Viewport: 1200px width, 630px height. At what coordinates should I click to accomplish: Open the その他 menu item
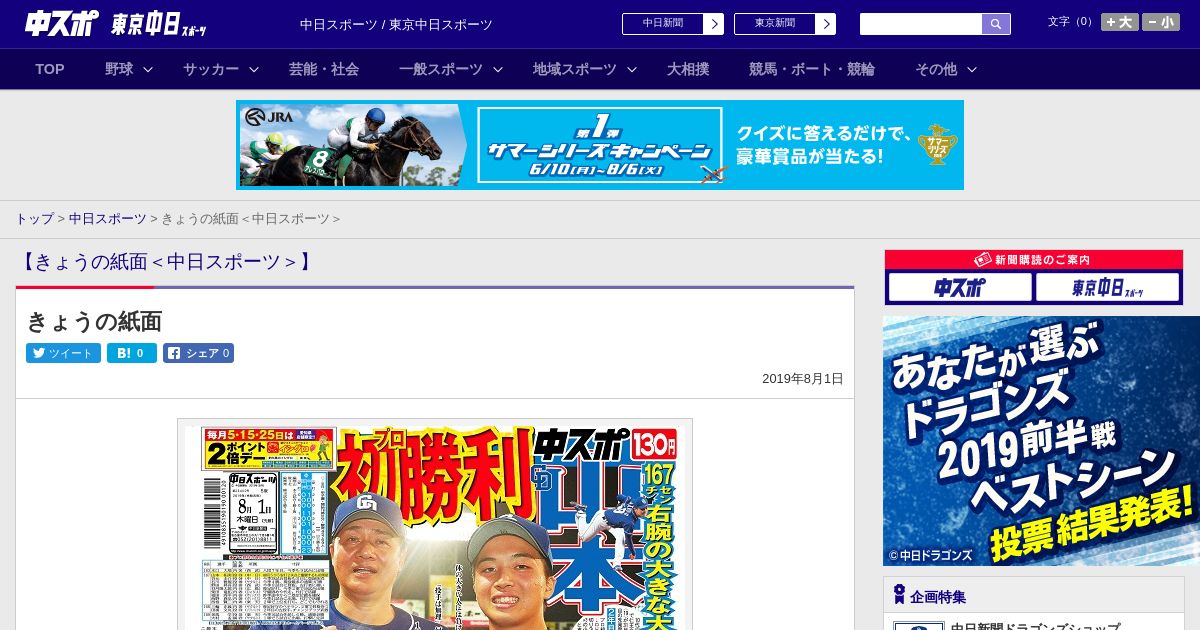tap(936, 69)
